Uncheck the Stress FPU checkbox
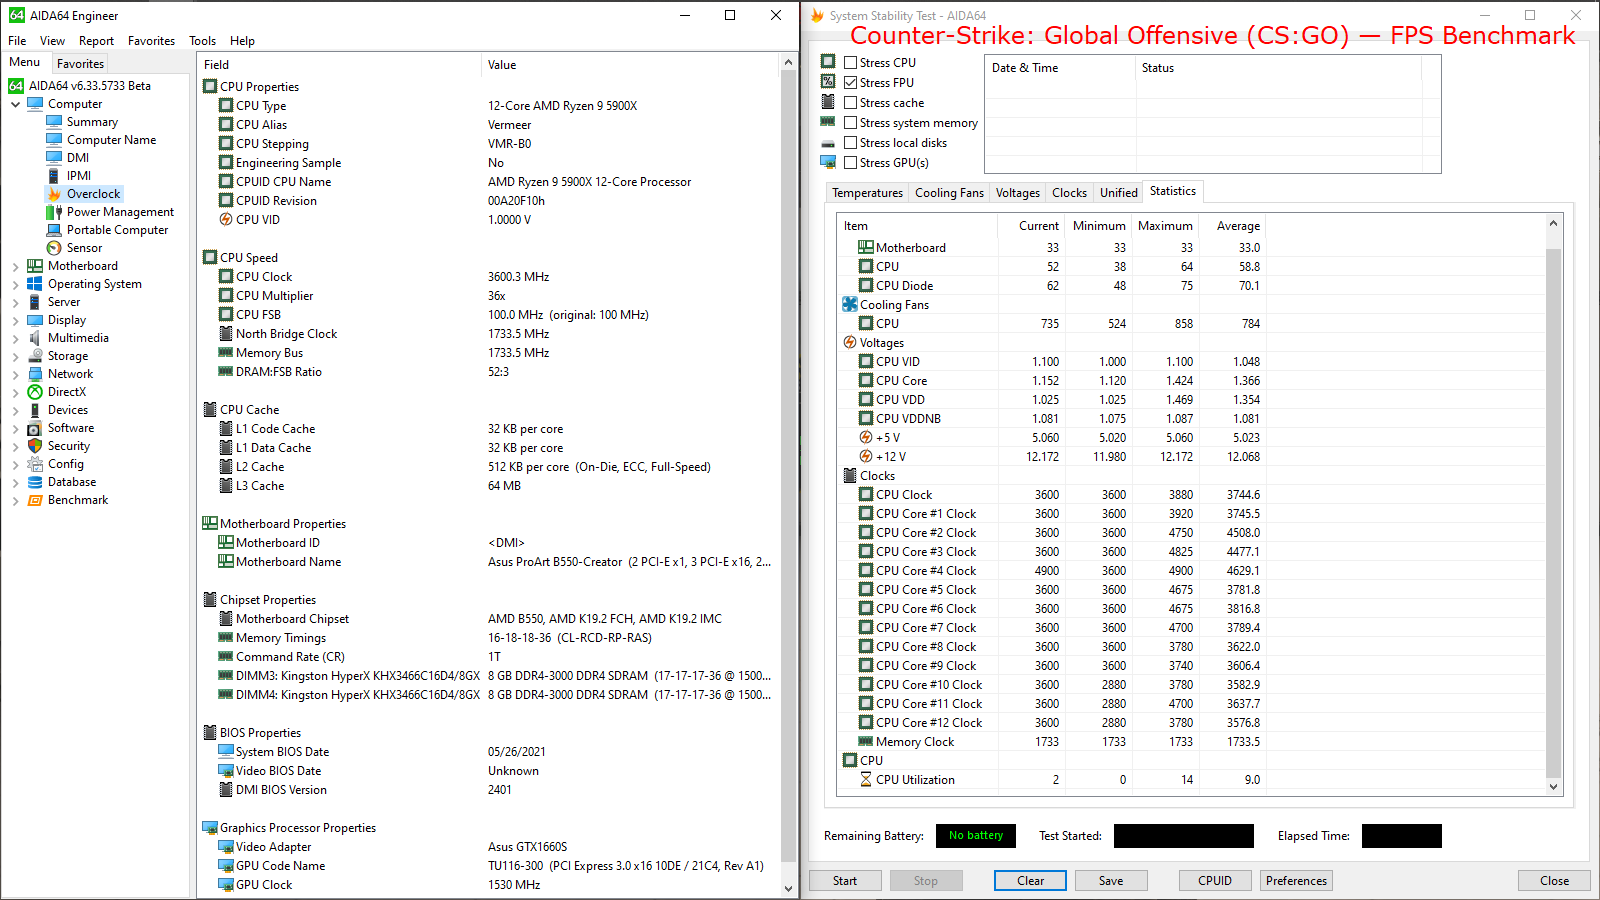Viewport: 1600px width, 900px height. click(851, 82)
